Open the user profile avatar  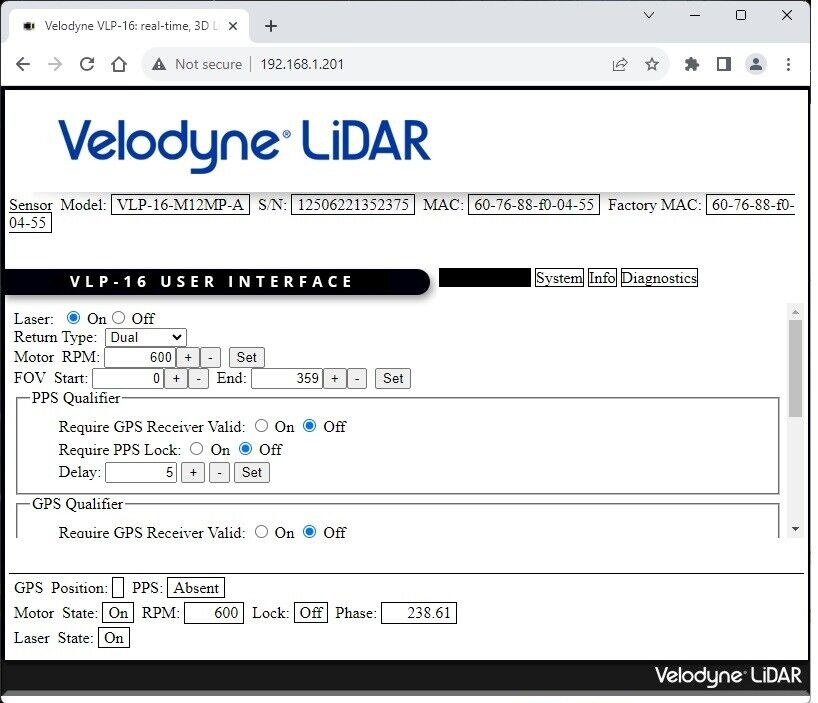tap(755, 64)
